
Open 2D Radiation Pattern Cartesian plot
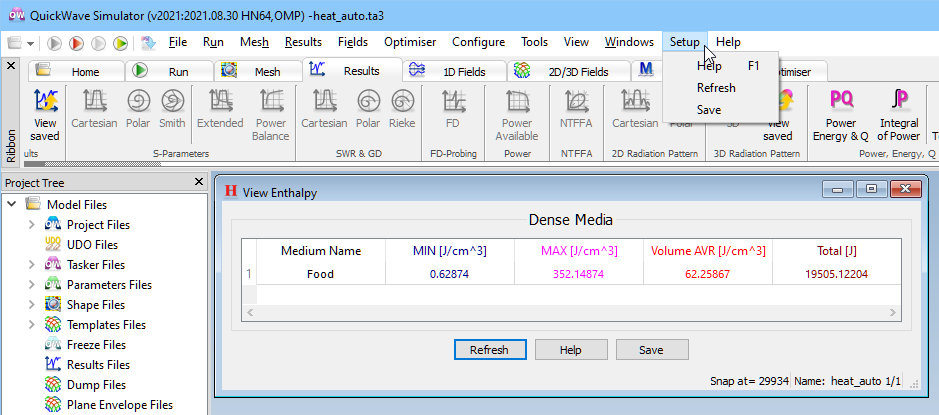click(x=635, y=109)
